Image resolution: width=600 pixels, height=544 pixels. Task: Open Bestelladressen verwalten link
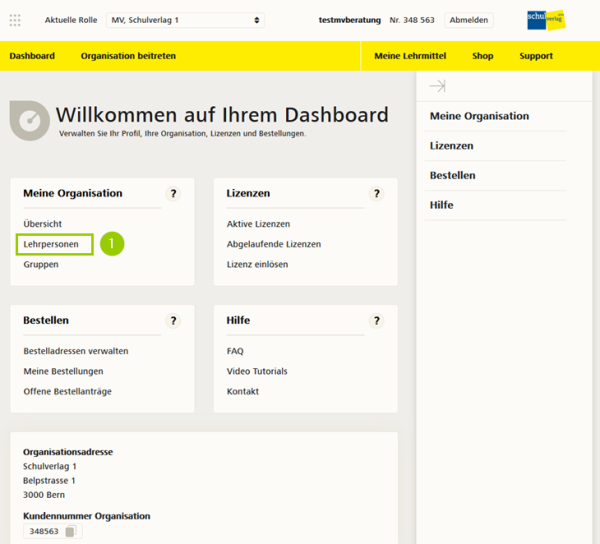tap(75, 351)
